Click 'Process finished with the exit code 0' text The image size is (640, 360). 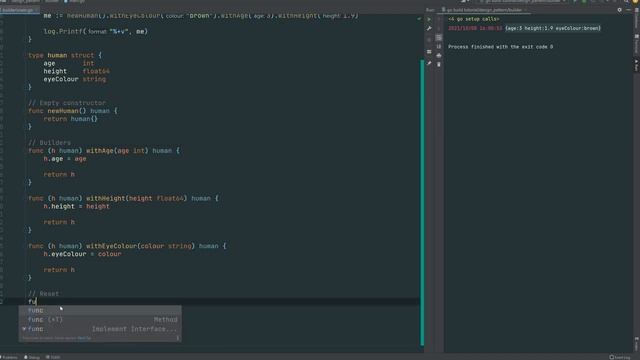point(500,47)
